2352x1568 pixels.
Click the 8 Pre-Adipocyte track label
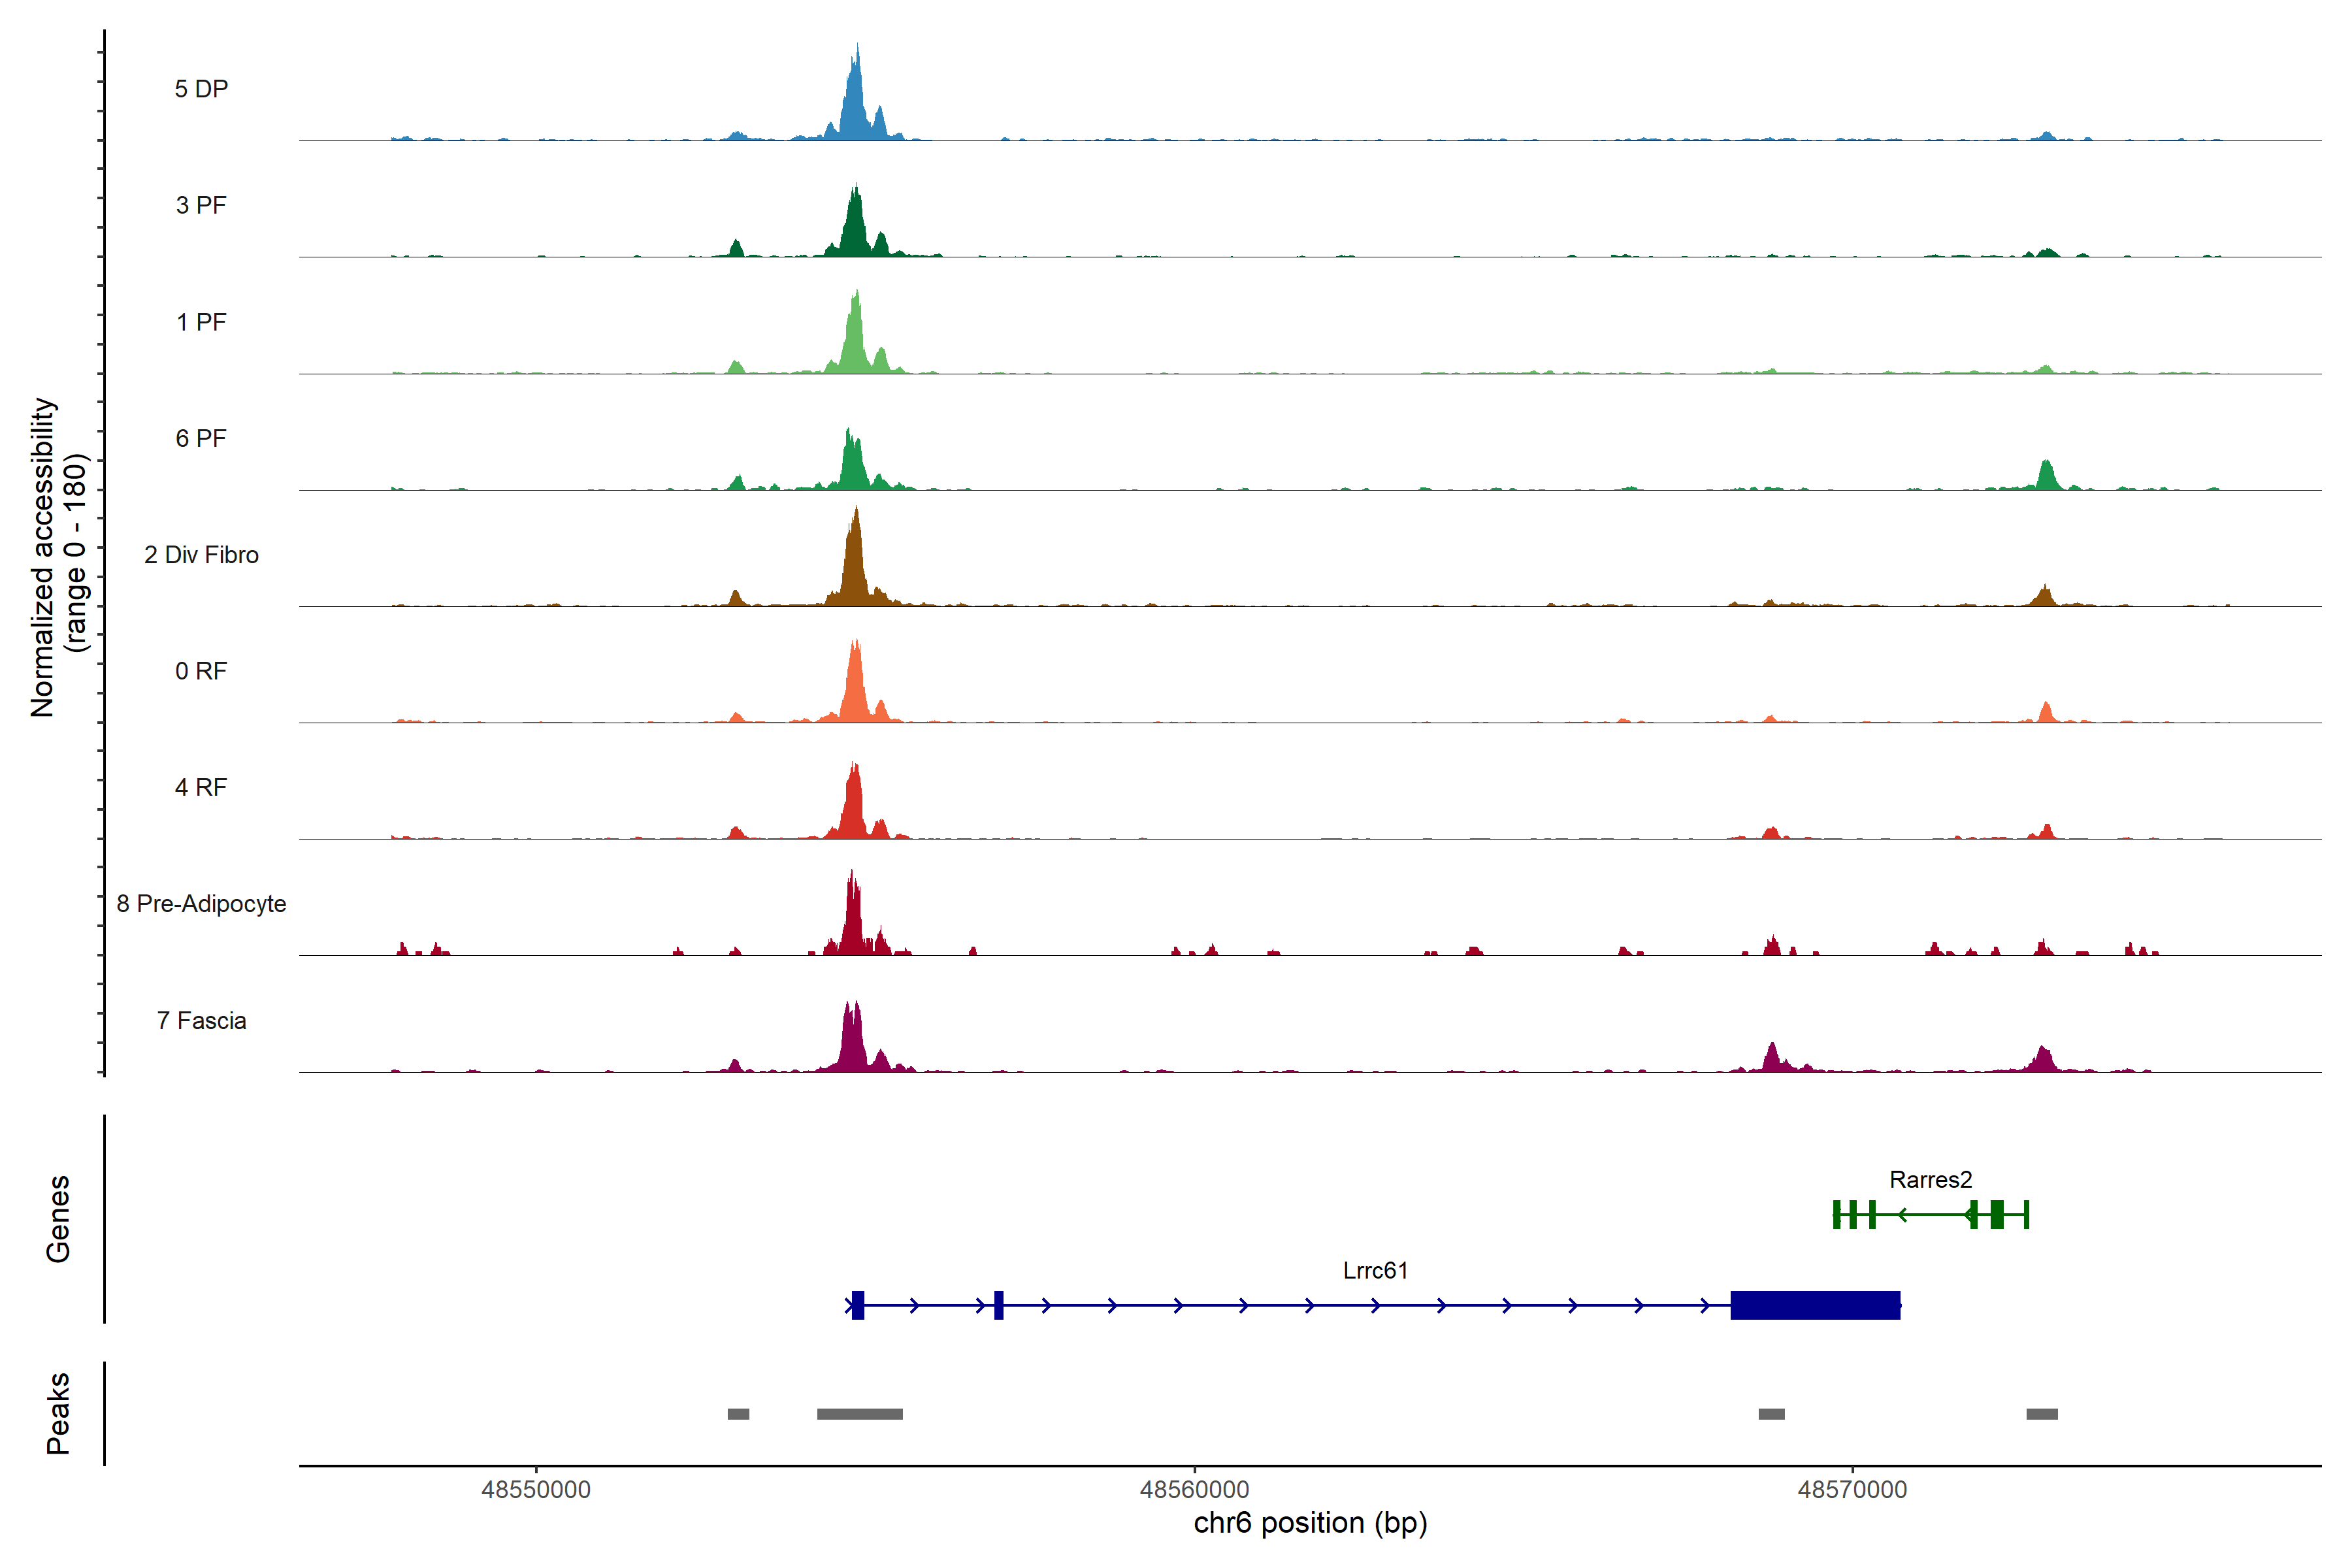(201, 903)
